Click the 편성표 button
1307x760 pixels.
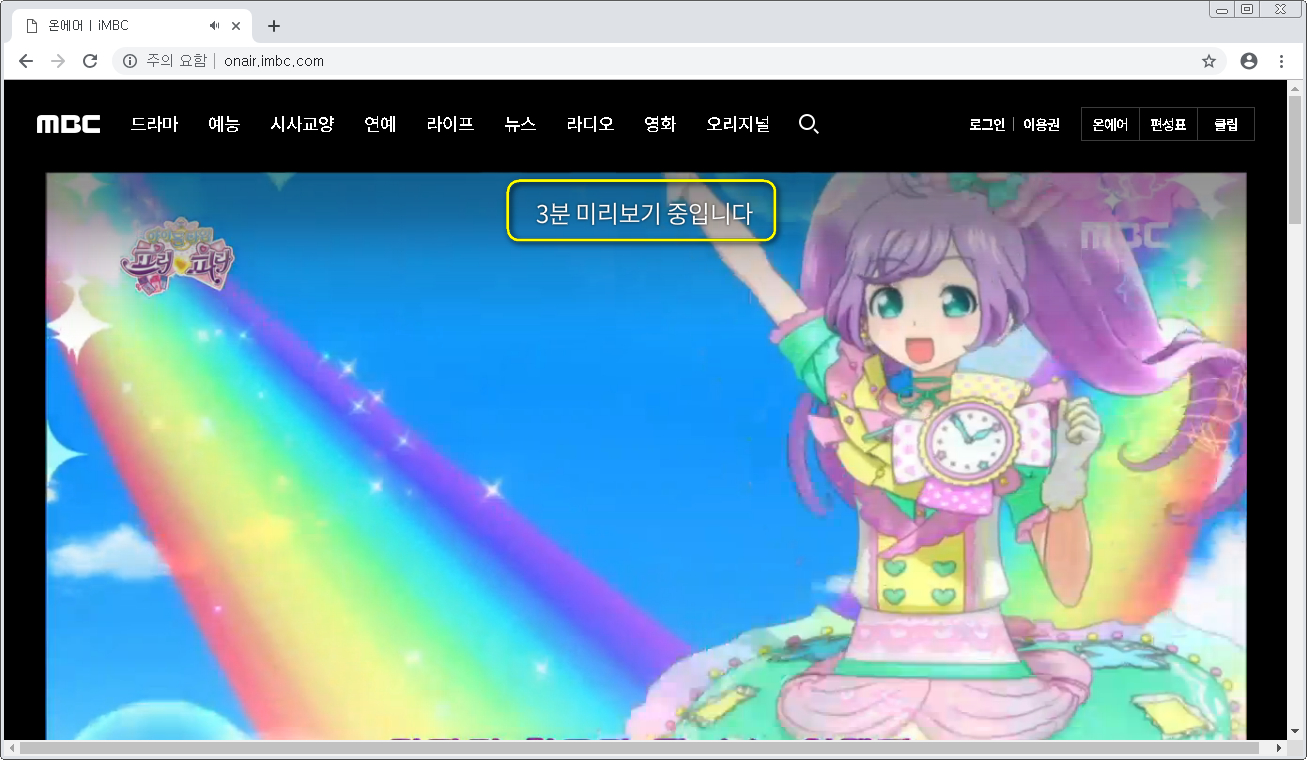pyautogui.click(x=1168, y=125)
